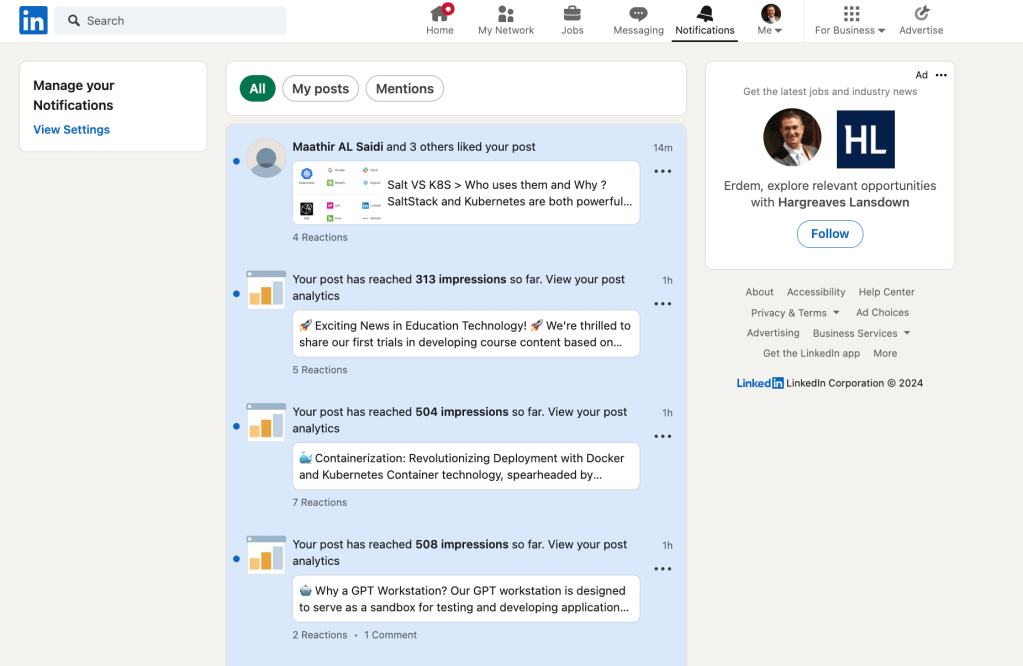Select the Notifications bell tab
The height and width of the screenshot is (666, 1023).
tap(705, 20)
